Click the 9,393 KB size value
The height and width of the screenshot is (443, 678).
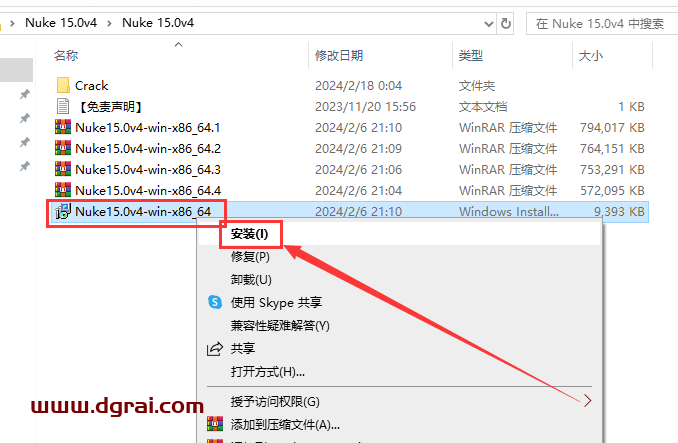coord(619,211)
